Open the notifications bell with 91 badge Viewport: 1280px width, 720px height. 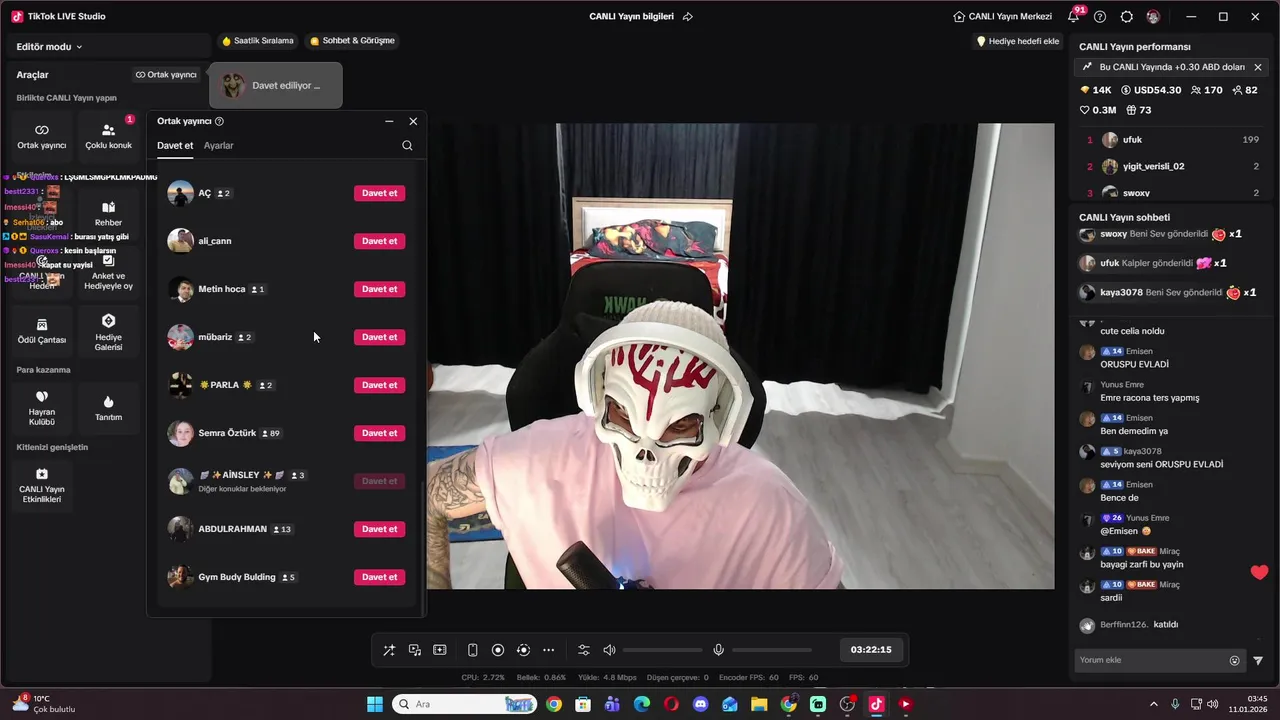click(1073, 17)
